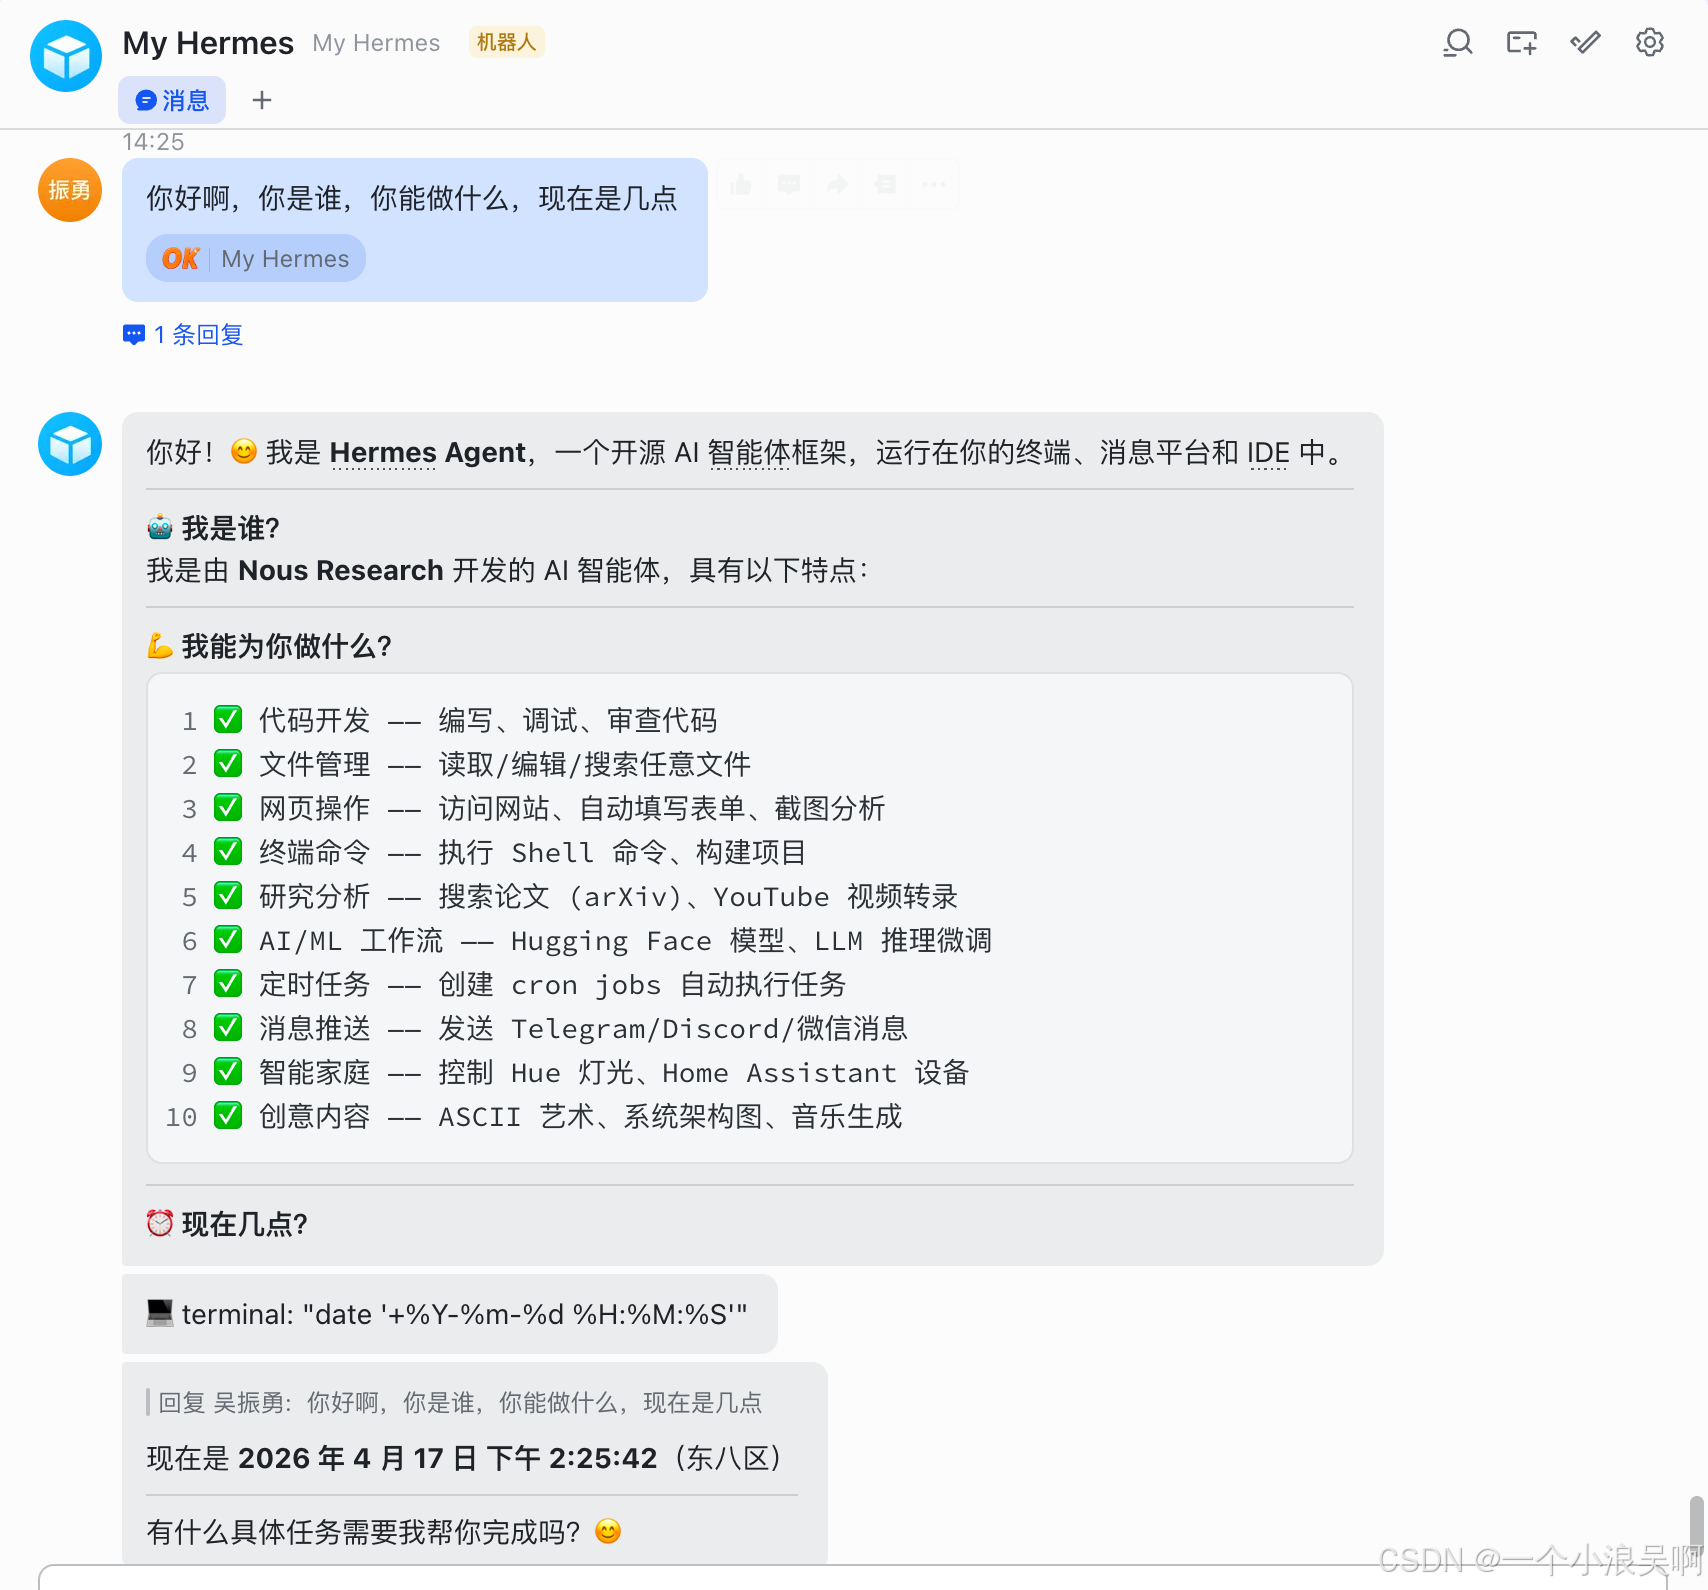Click code line 5 研究分析
Screen dimensions: 1708x1590
[608, 896]
